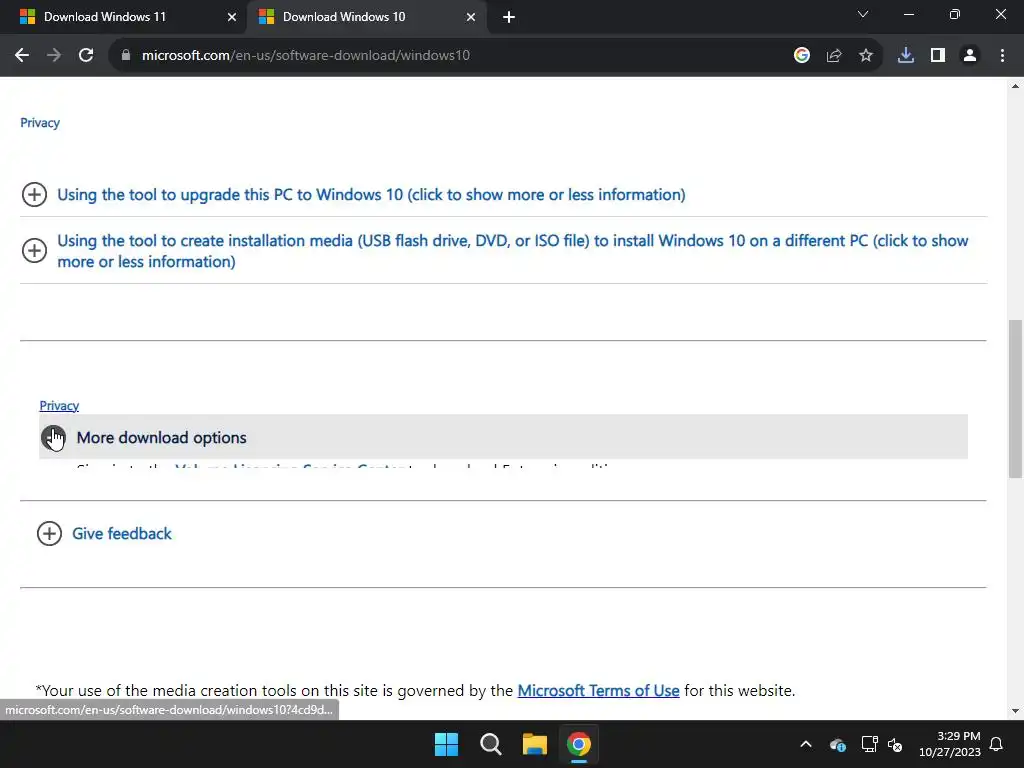Open Chrome downloads icon
This screenshot has width=1024, height=768.
(905, 56)
